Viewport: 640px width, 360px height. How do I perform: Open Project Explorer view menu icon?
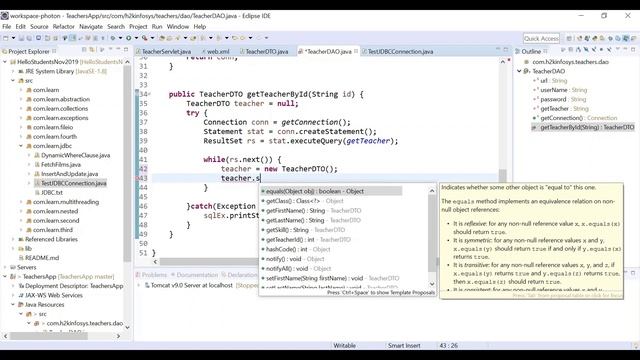click(x=110, y=49)
